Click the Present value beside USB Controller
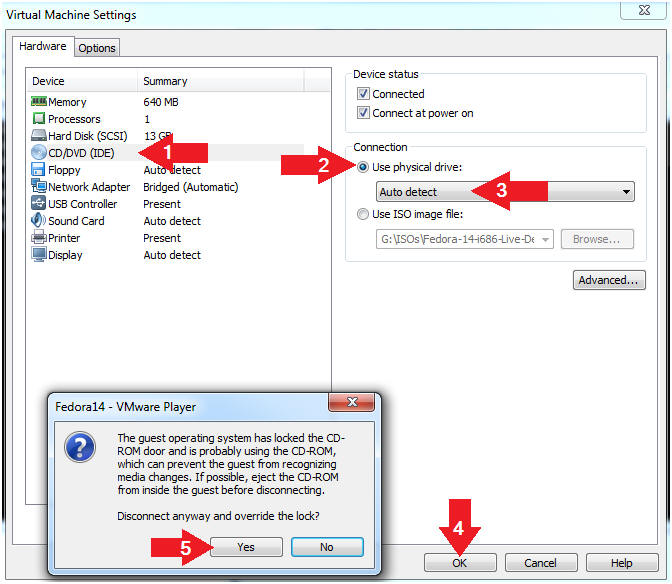The height and width of the screenshot is (584, 672). tap(162, 204)
